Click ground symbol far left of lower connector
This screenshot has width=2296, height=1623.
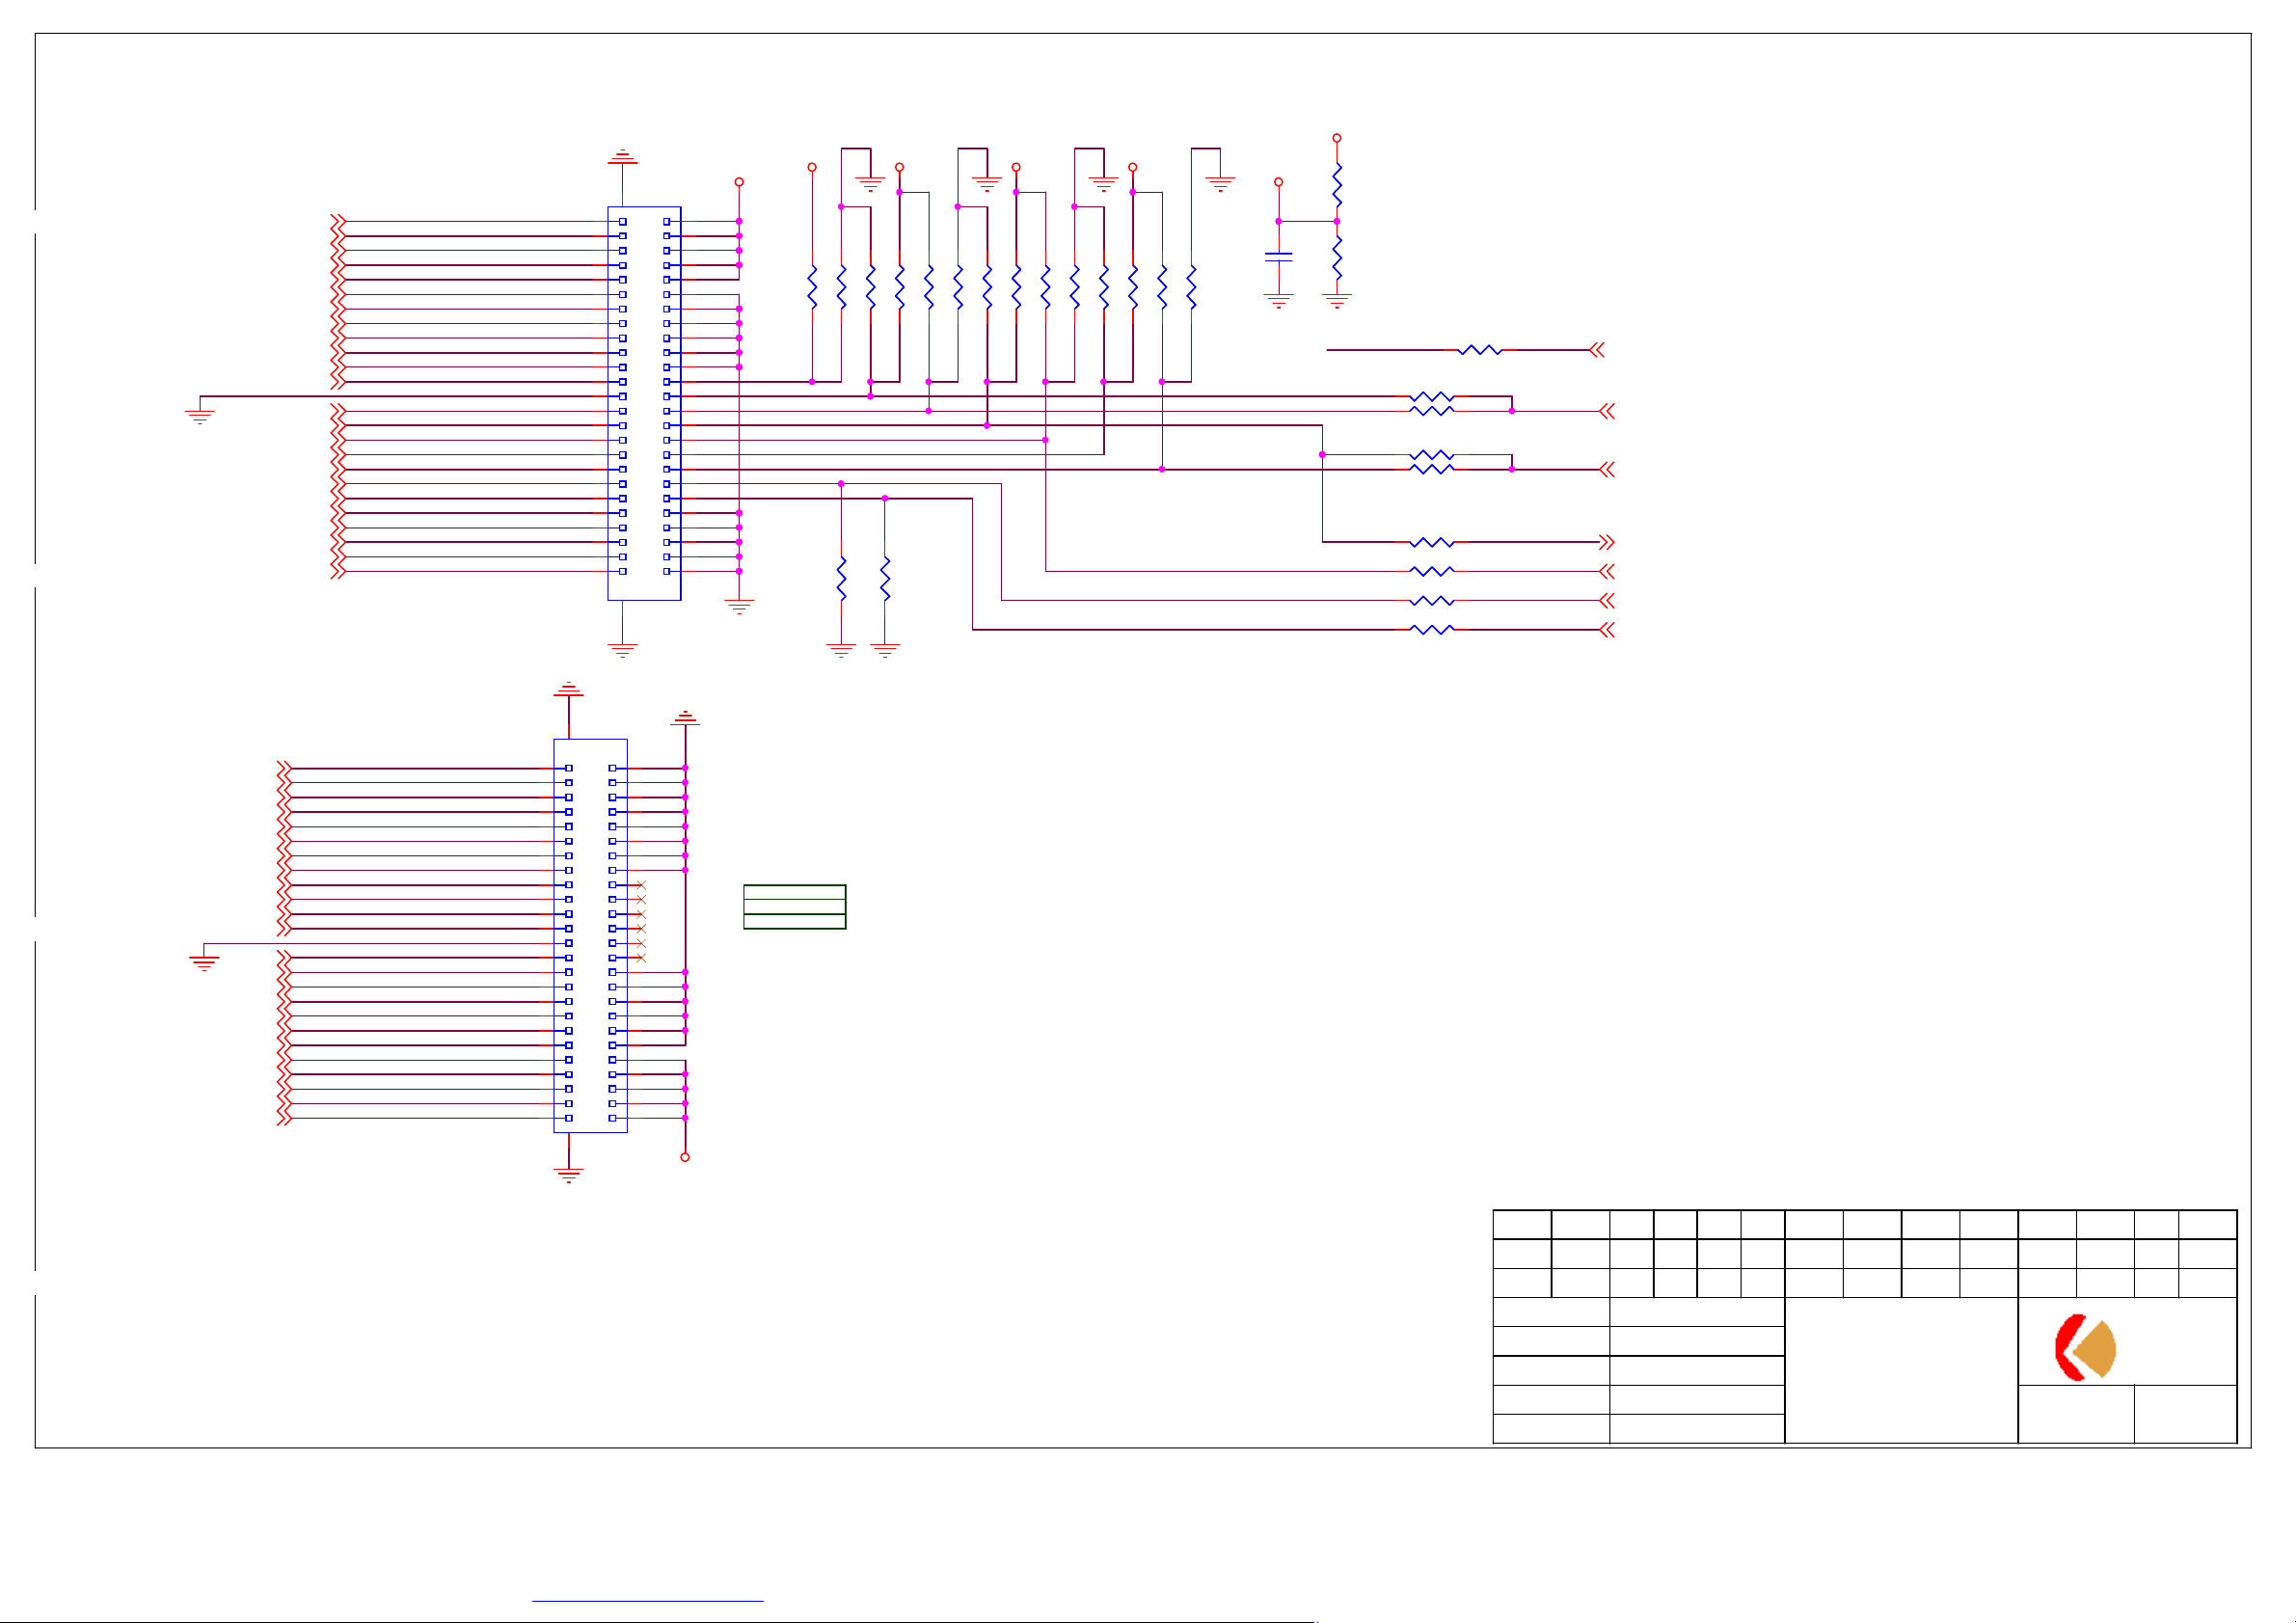(204, 961)
